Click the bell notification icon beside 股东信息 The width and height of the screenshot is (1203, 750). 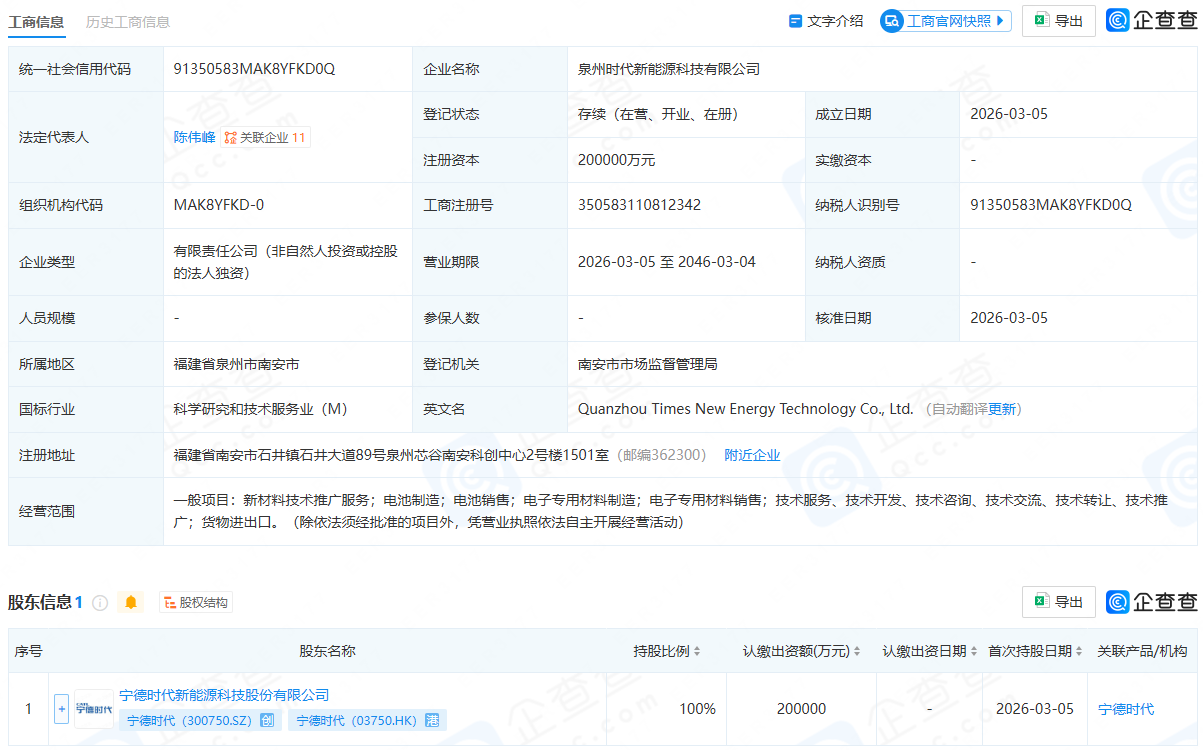(131, 602)
